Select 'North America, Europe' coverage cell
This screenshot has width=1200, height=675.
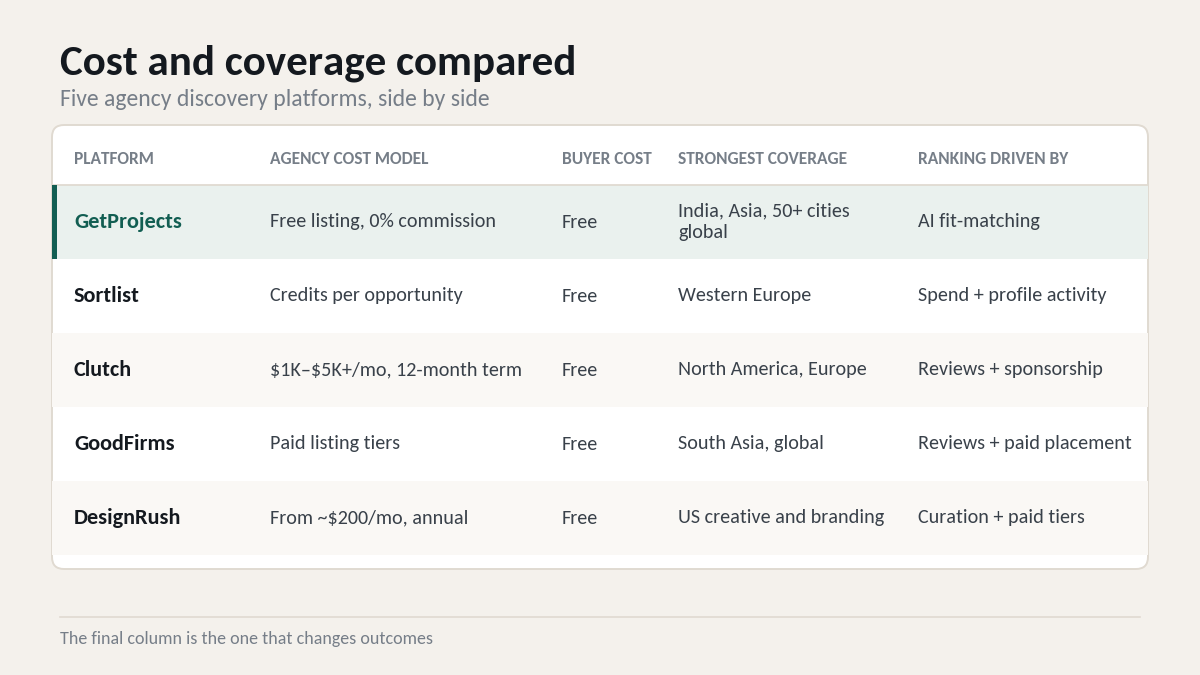(772, 369)
